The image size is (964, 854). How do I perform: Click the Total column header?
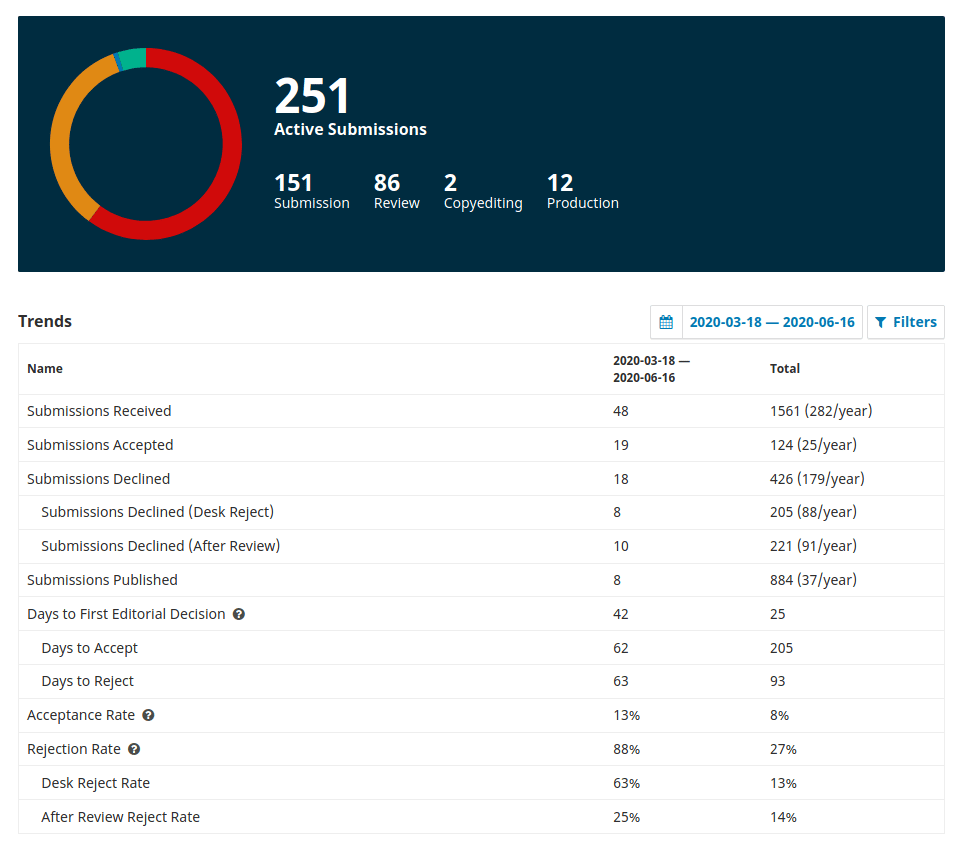pyautogui.click(x=784, y=369)
